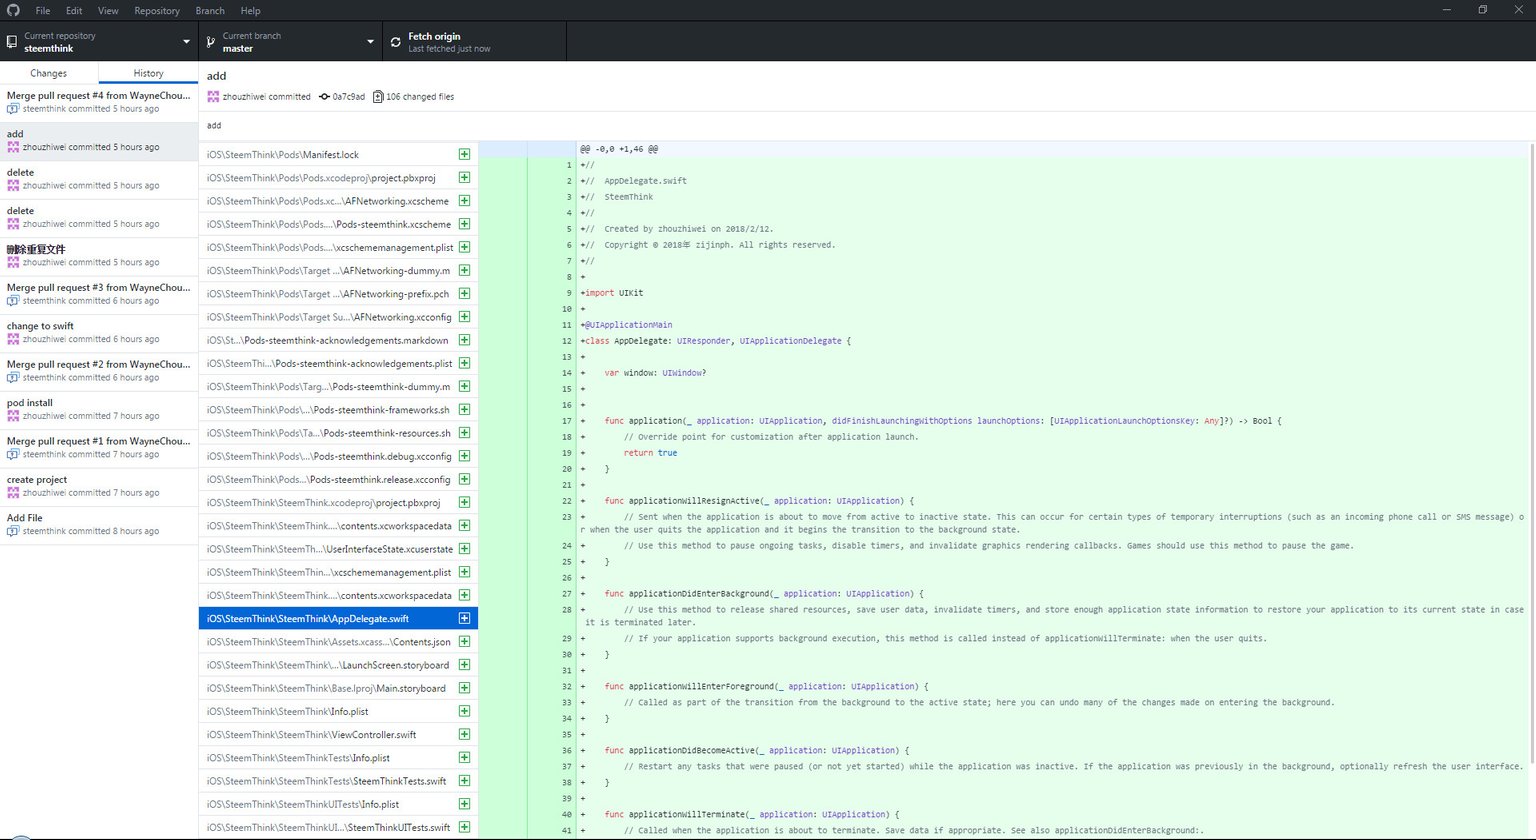1536x840 pixels.
Task: Click added-status icon for AppDelegate.swift
Action: [464, 618]
